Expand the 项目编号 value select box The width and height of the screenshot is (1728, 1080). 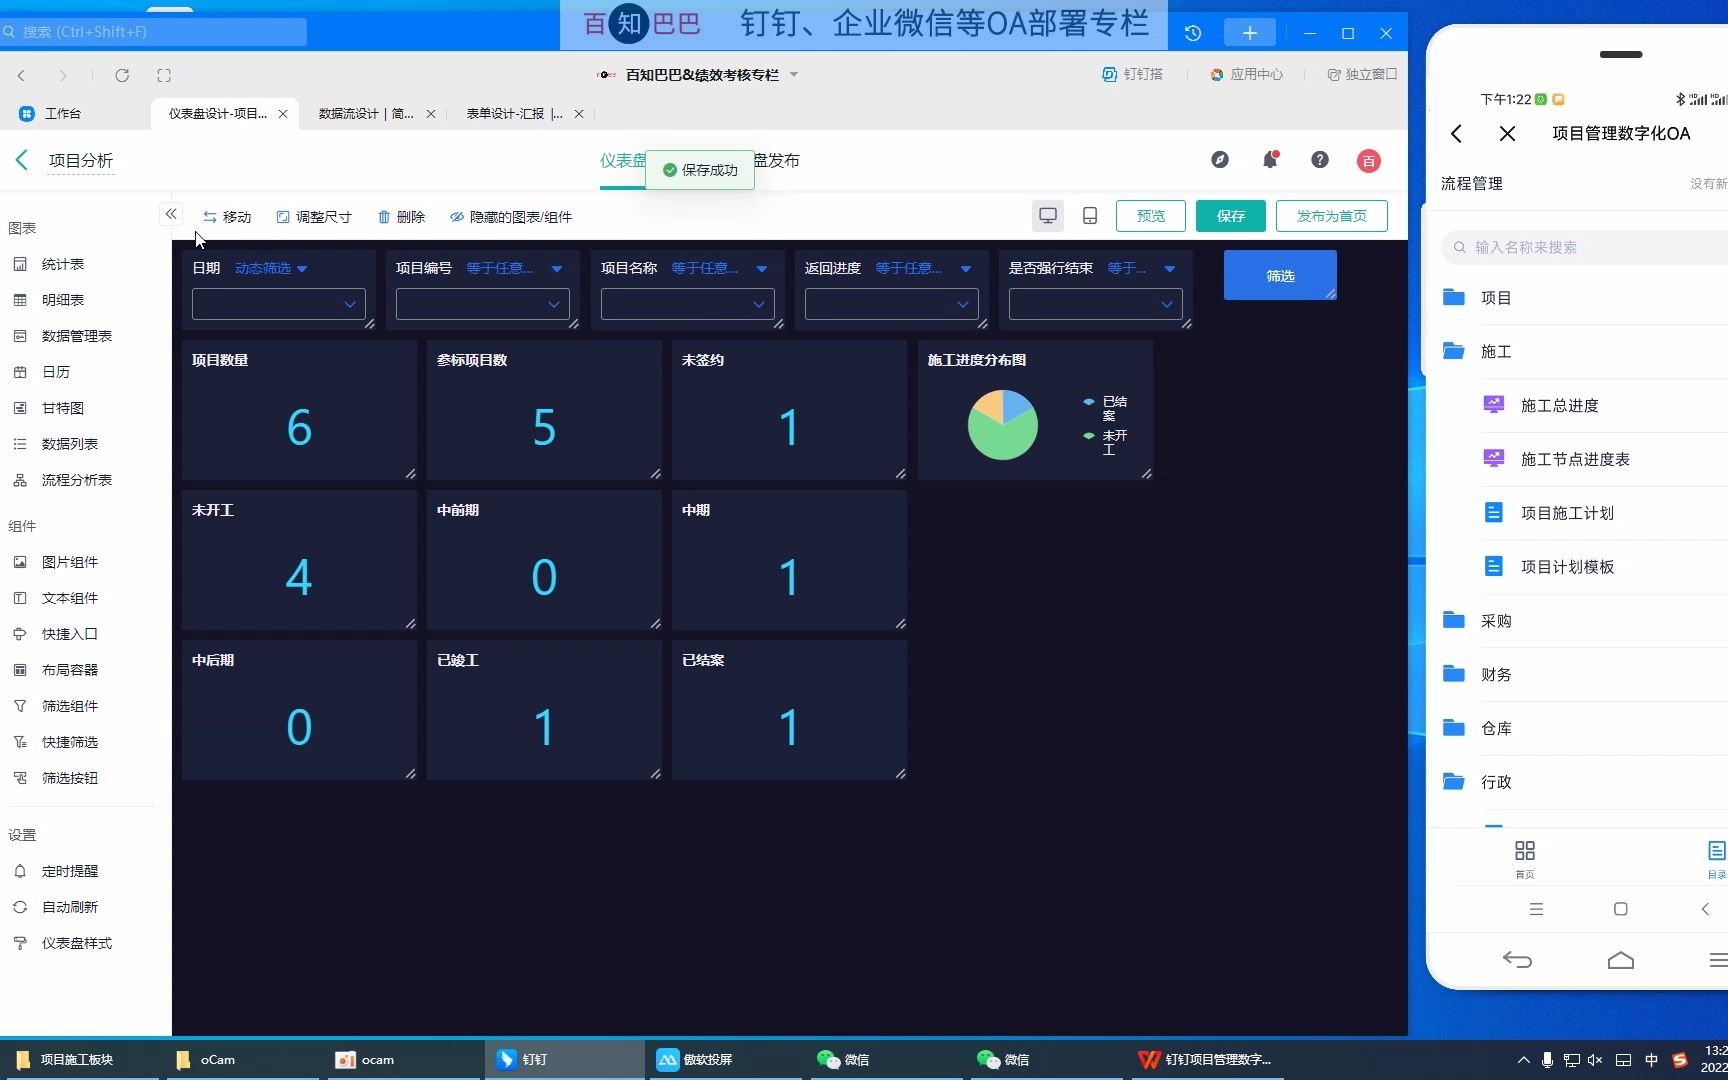click(x=482, y=304)
